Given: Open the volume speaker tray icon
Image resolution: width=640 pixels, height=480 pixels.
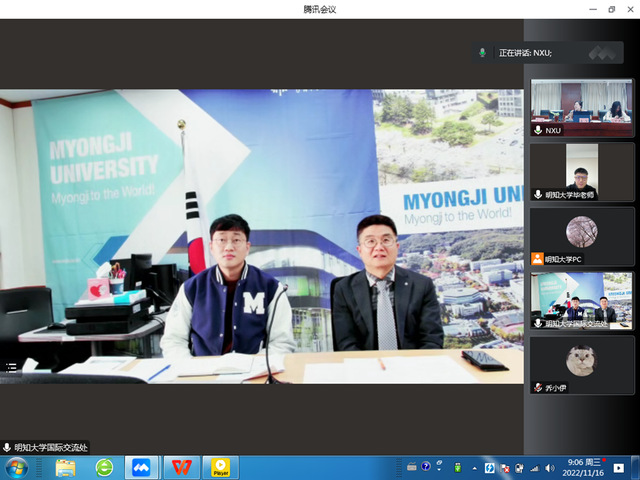Looking at the screenshot, I should pos(550,468).
